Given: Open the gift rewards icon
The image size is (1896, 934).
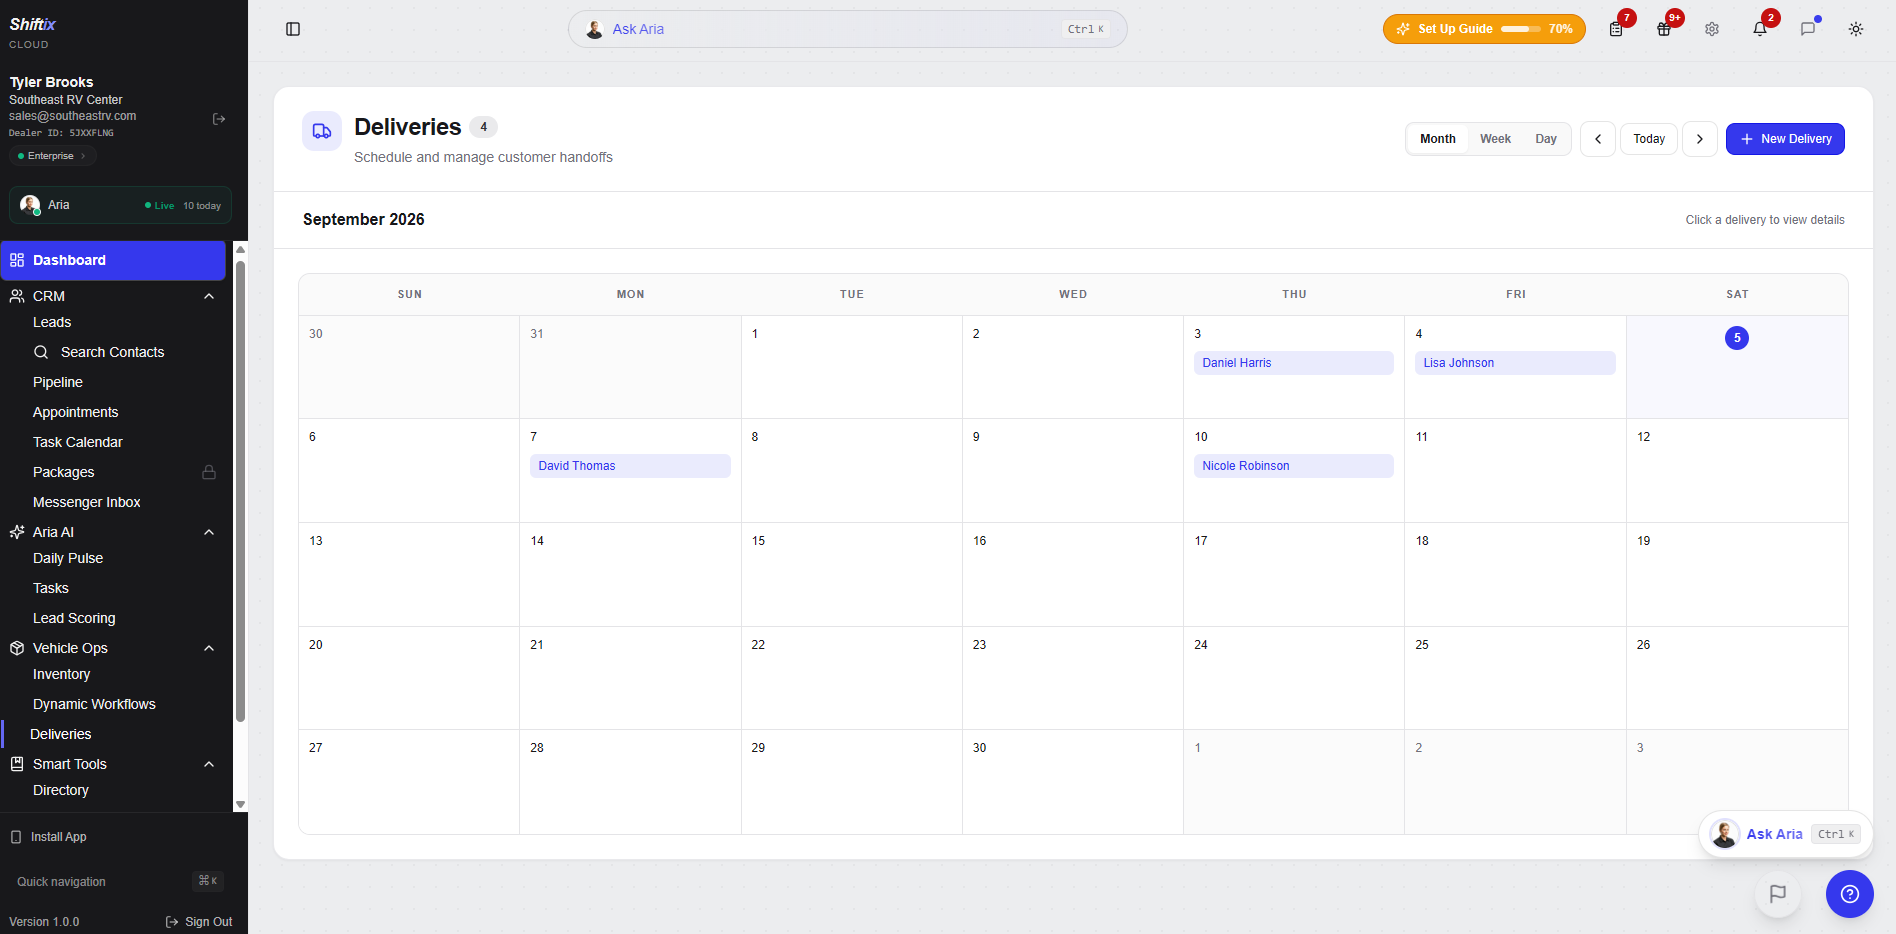Looking at the screenshot, I should (1664, 29).
